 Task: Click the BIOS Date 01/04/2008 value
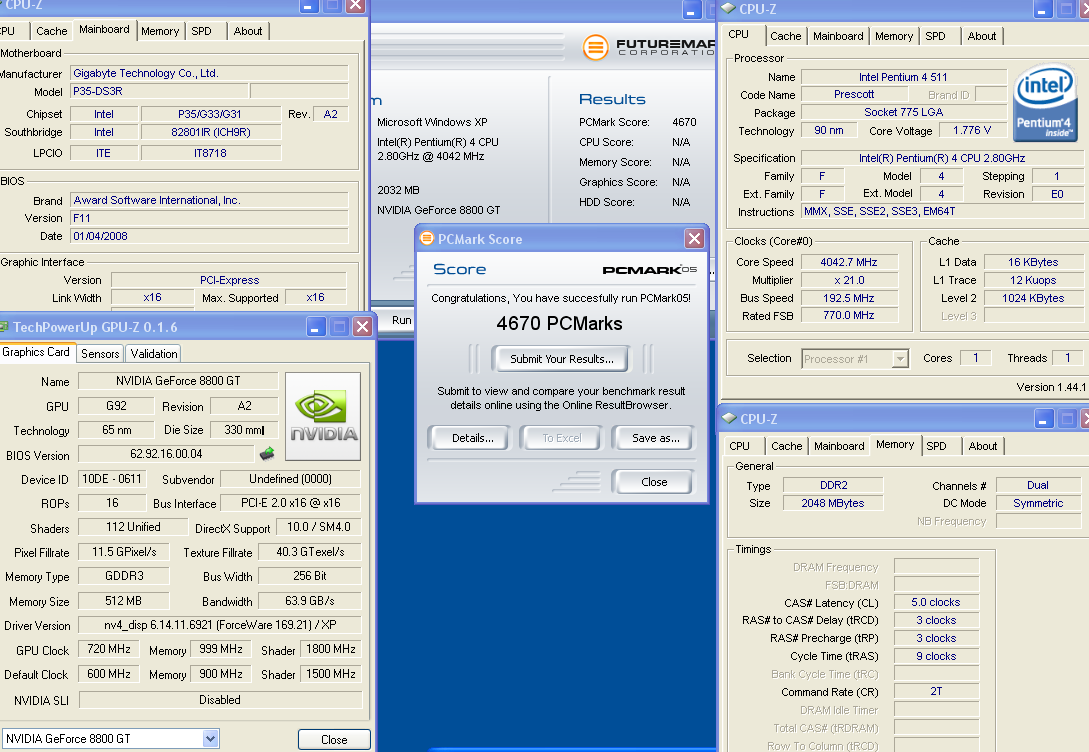pos(209,236)
